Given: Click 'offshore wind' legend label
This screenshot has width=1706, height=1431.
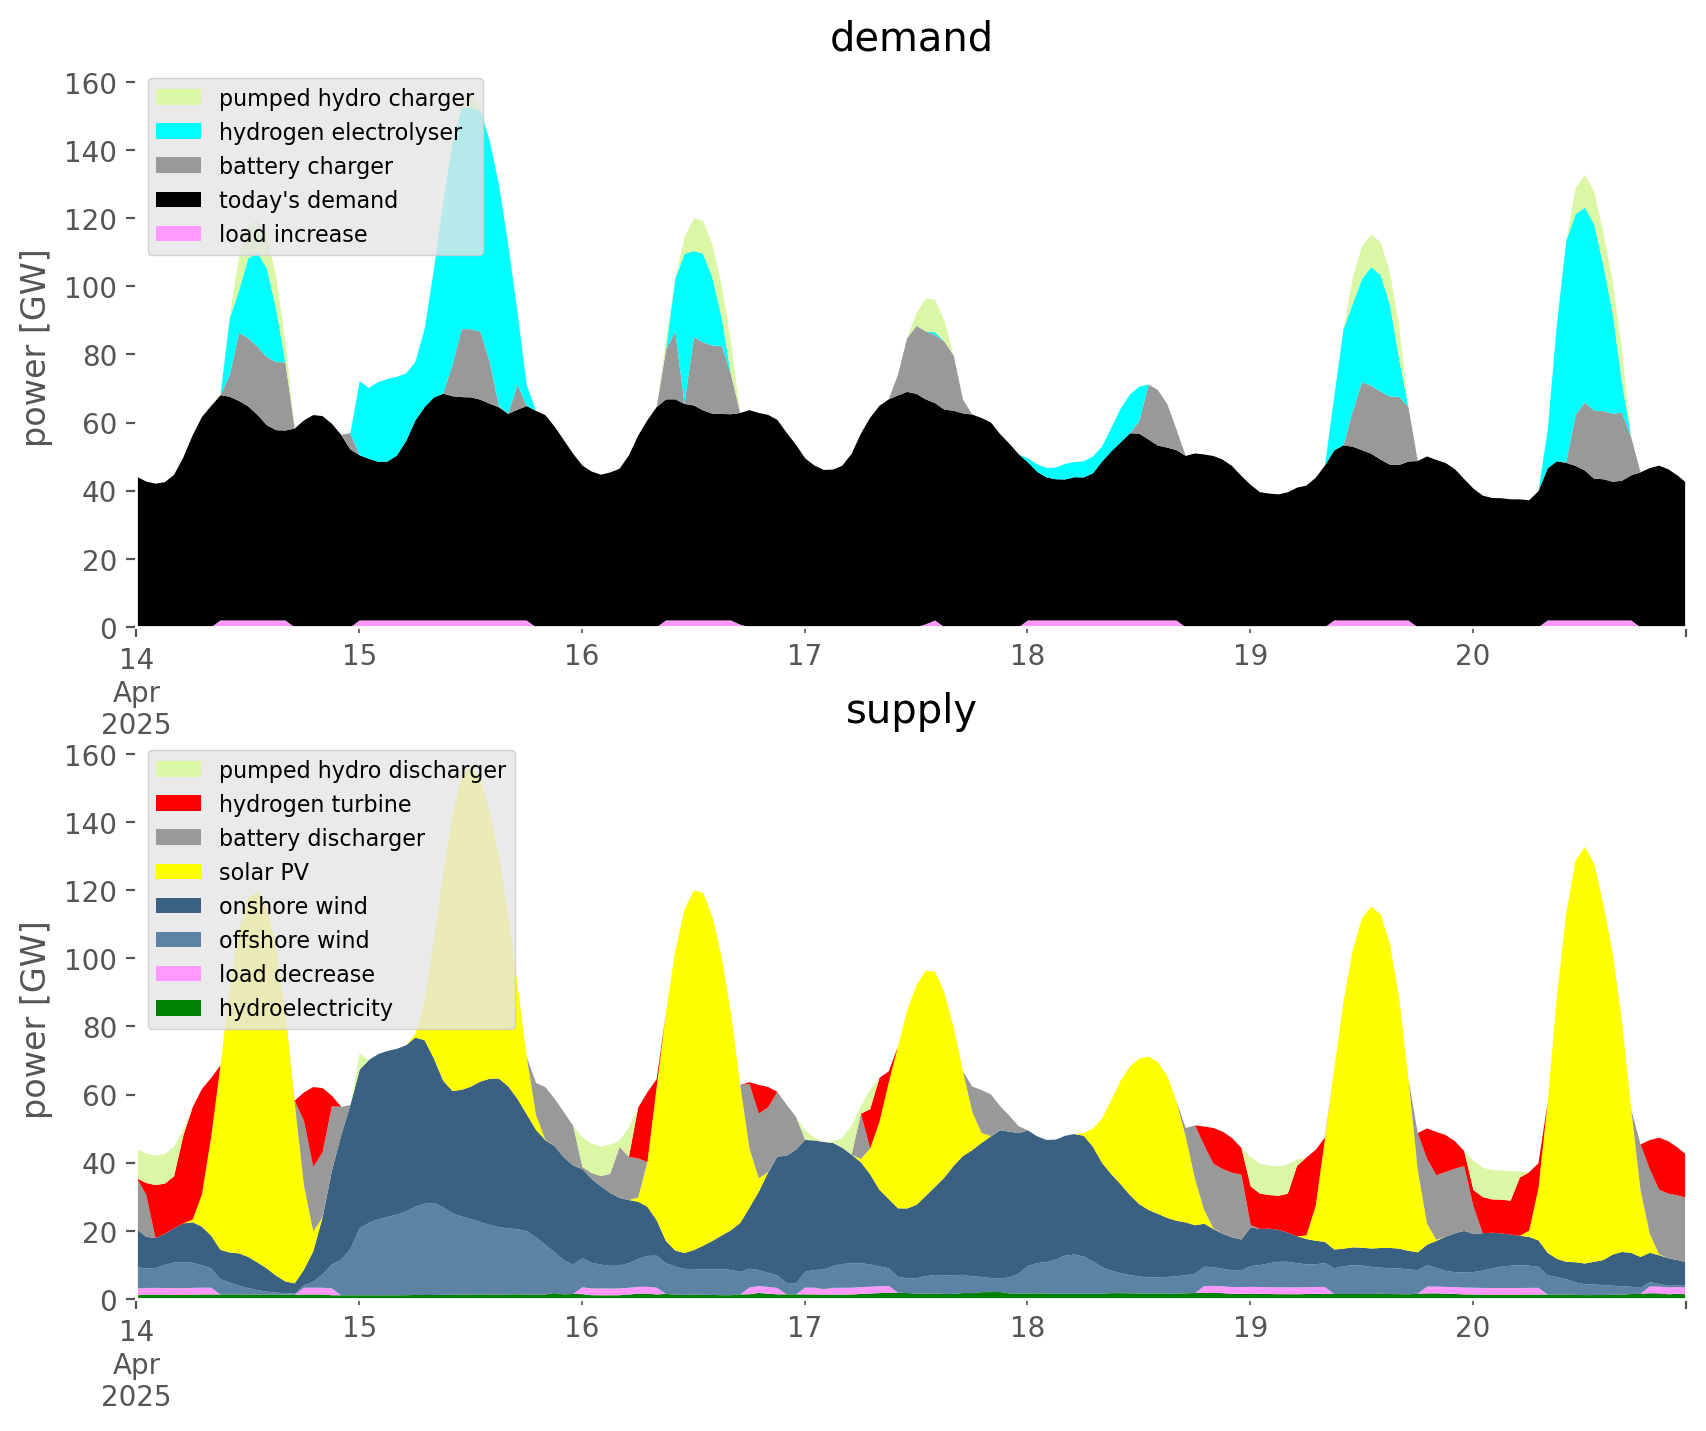Looking at the screenshot, I should click(294, 940).
